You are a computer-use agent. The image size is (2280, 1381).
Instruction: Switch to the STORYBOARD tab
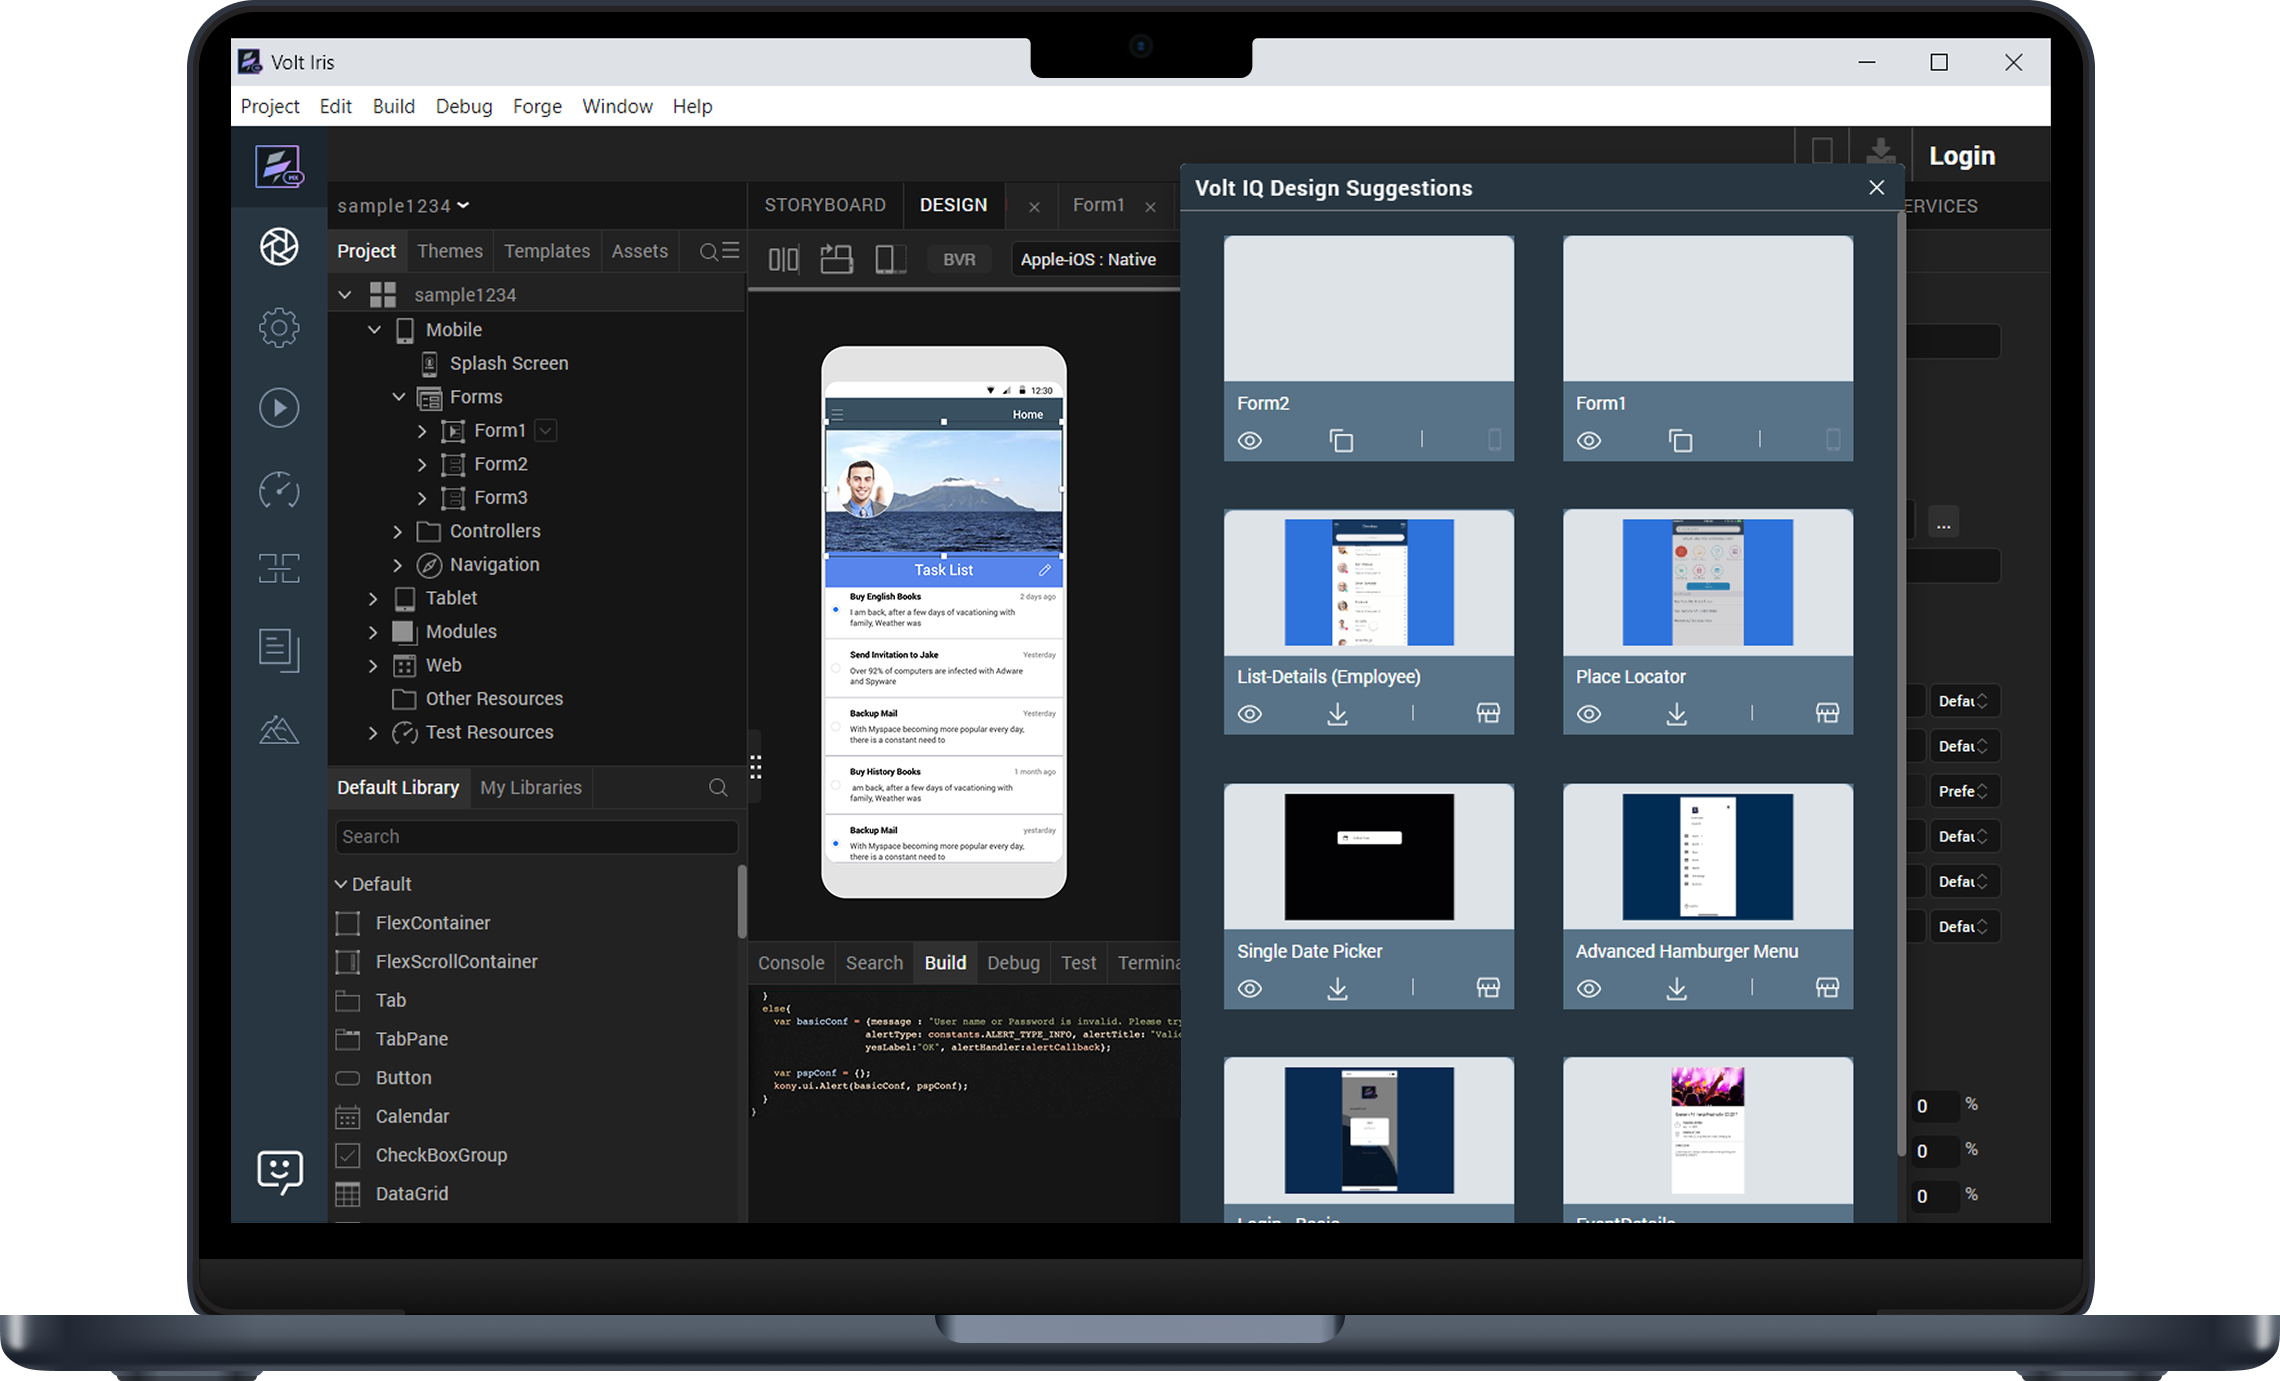point(825,205)
